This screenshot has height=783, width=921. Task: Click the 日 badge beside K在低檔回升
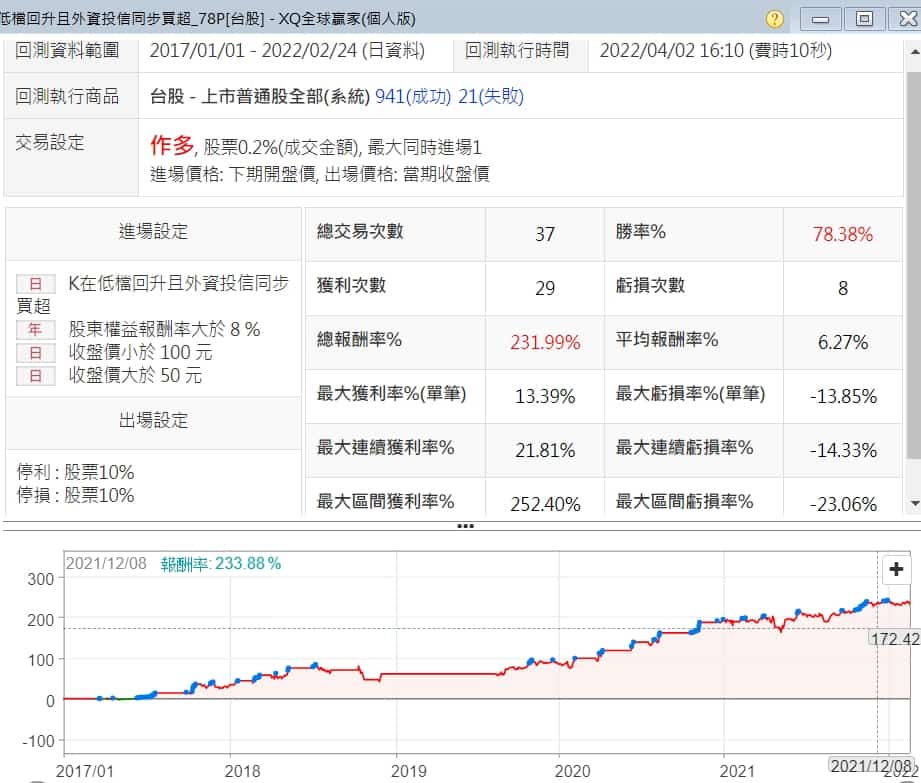(x=35, y=285)
